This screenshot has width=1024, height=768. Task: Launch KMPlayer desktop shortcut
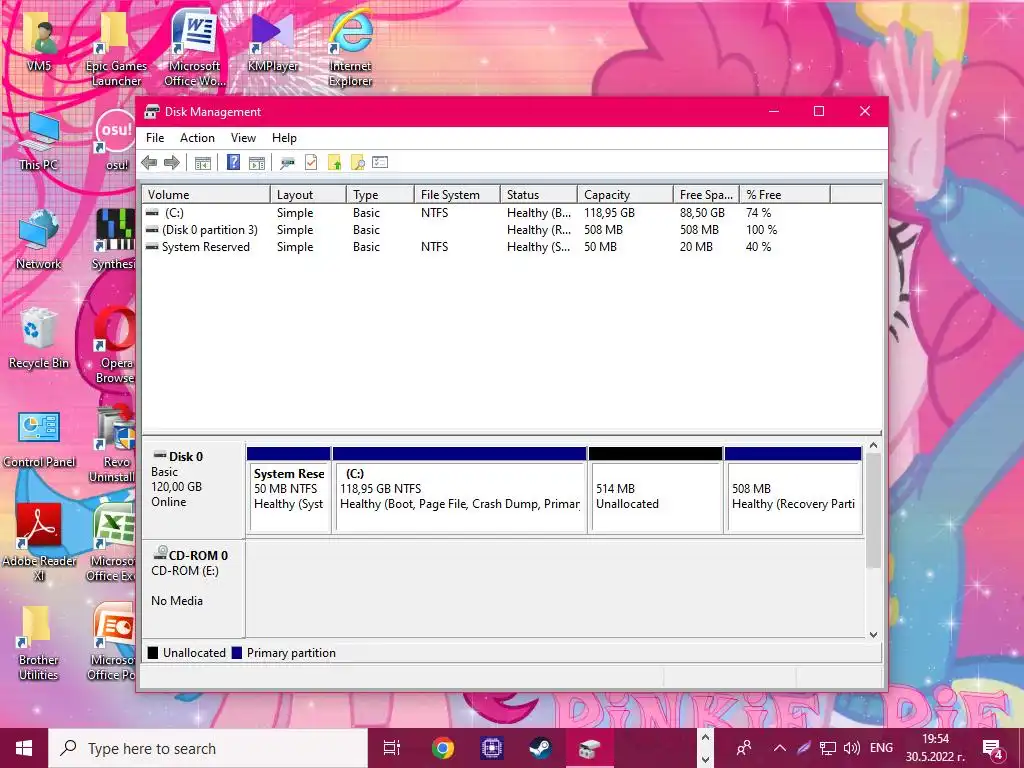point(273,43)
